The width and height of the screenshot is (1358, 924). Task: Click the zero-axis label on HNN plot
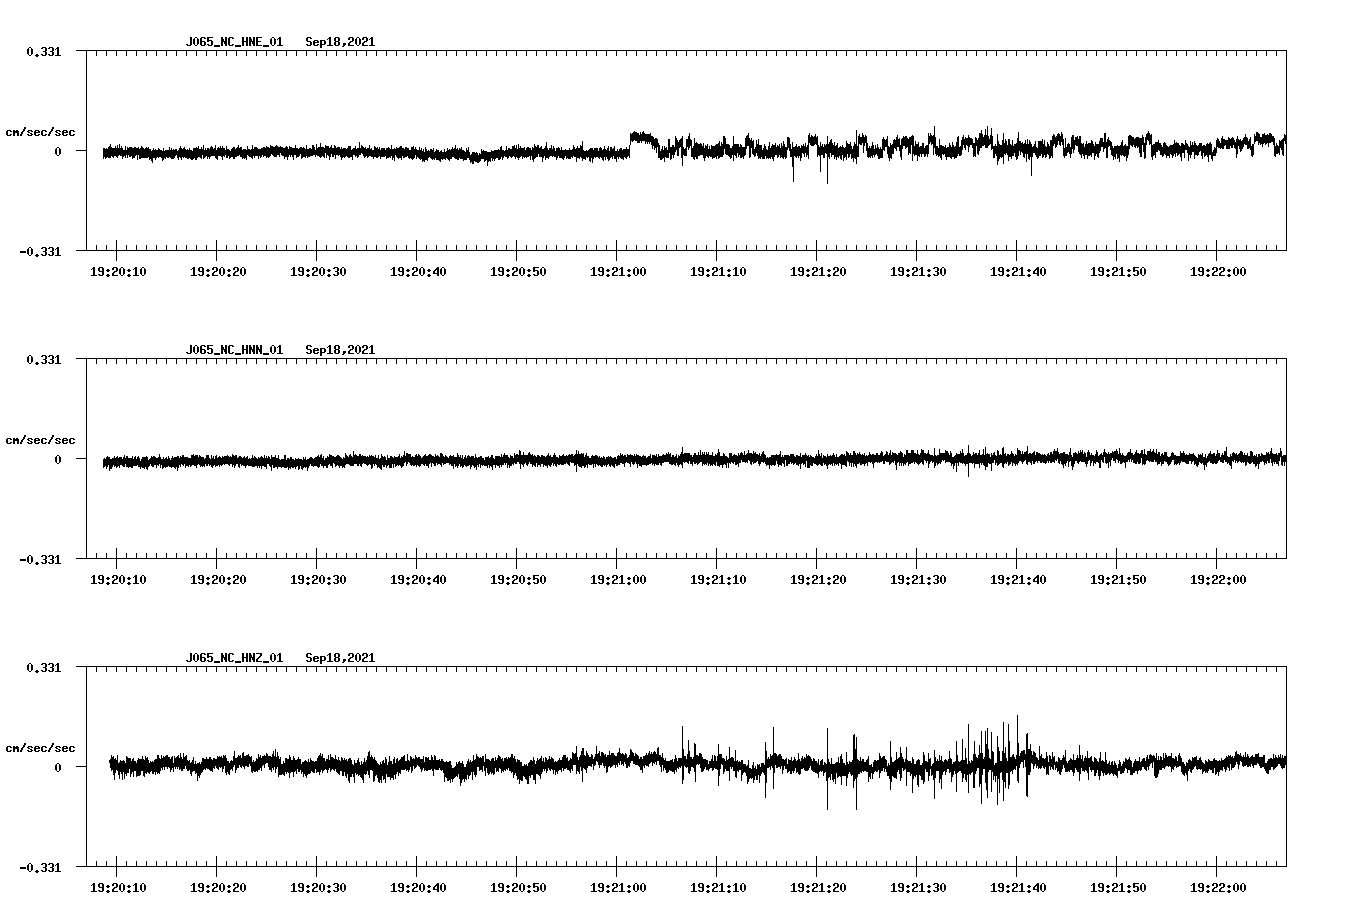click(x=58, y=459)
